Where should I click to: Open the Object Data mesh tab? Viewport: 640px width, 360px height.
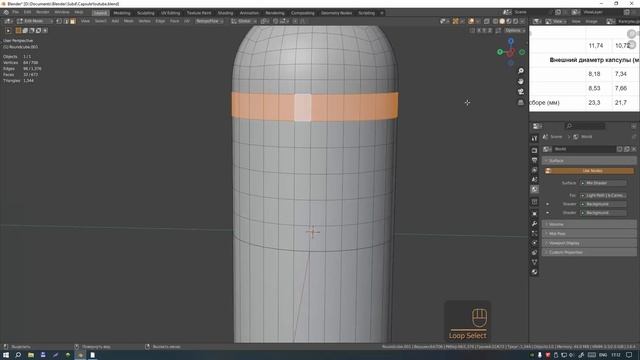pyautogui.click(x=534, y=262)
